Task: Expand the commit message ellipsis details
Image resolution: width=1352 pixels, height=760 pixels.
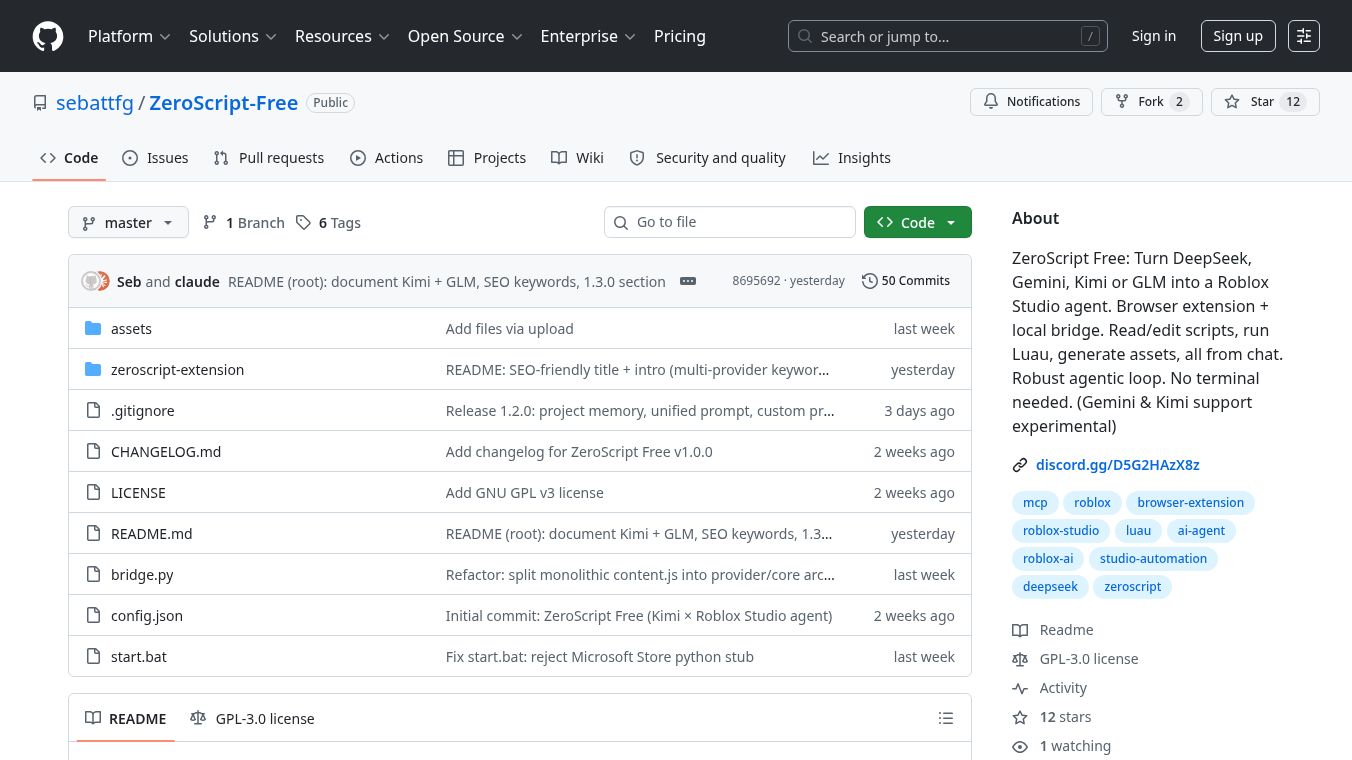Action: coord(688,281)
